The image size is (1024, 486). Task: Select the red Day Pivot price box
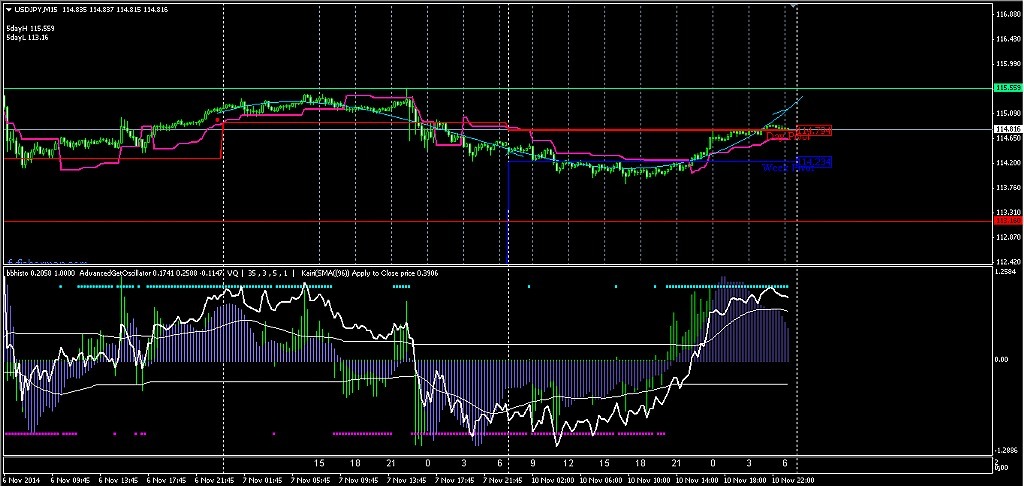[815, 130]
